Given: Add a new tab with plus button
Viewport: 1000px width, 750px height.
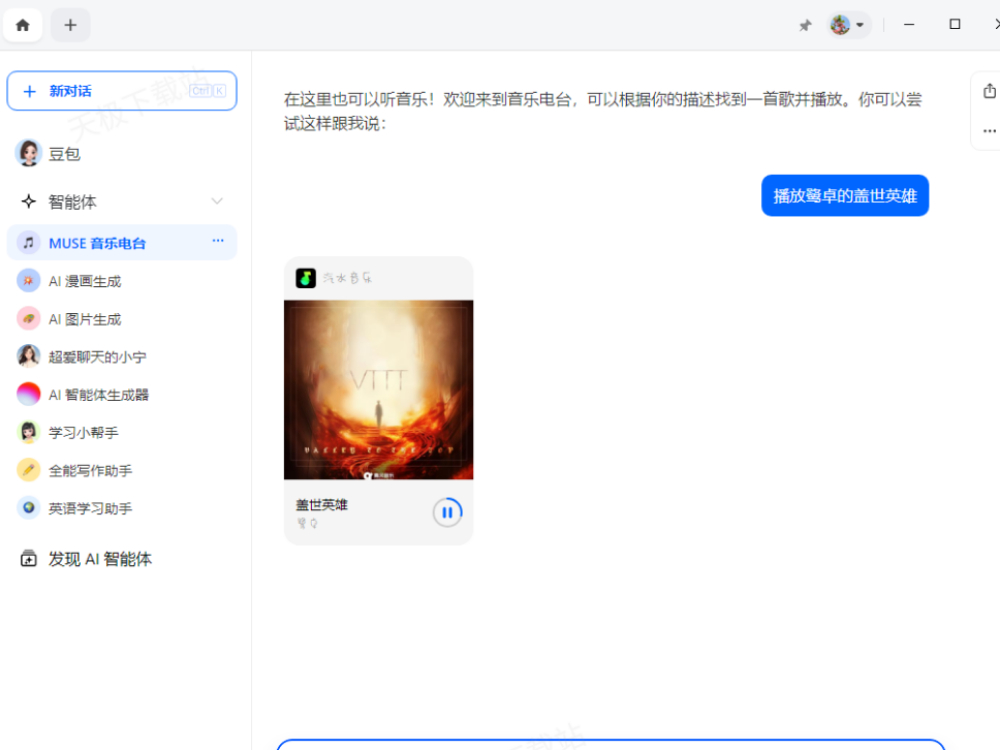Looking at the screenshot, I should click(x=70, y=25).
